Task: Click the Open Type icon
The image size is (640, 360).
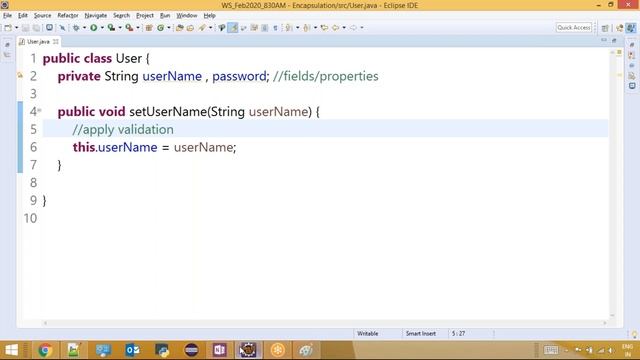Action: coord(180,28)
